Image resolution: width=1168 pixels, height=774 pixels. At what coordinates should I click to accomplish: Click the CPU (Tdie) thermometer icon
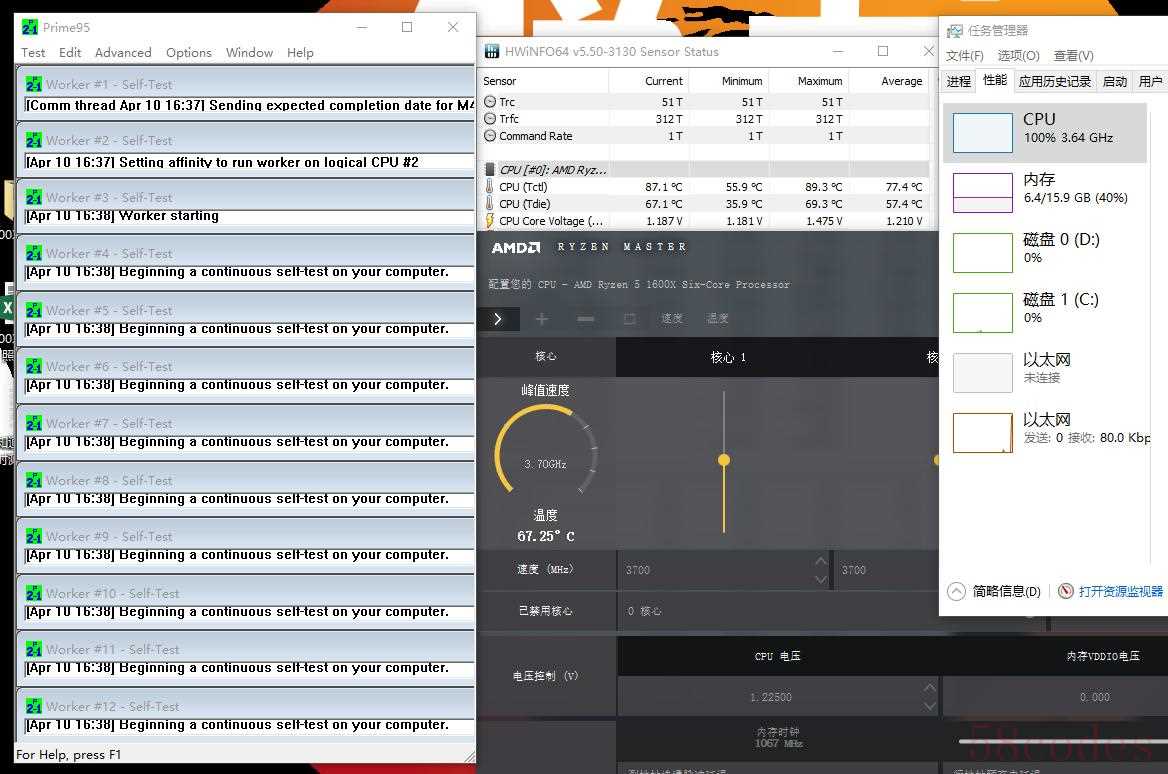pos(489,203)
